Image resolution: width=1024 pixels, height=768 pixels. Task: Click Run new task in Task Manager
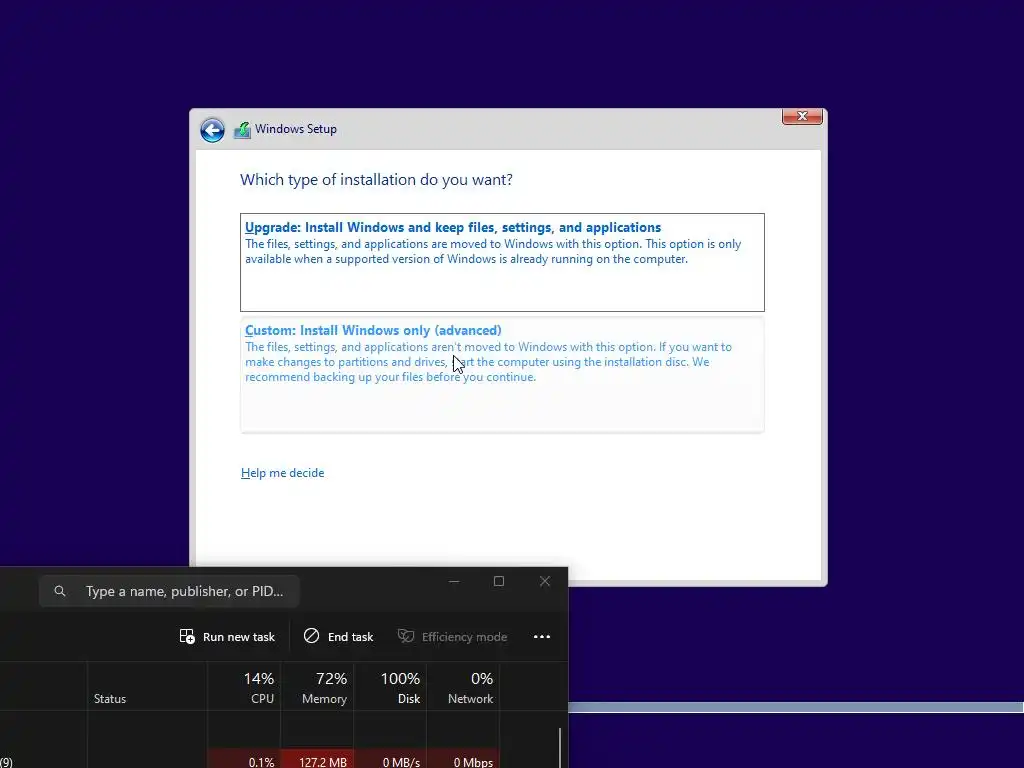227,637
